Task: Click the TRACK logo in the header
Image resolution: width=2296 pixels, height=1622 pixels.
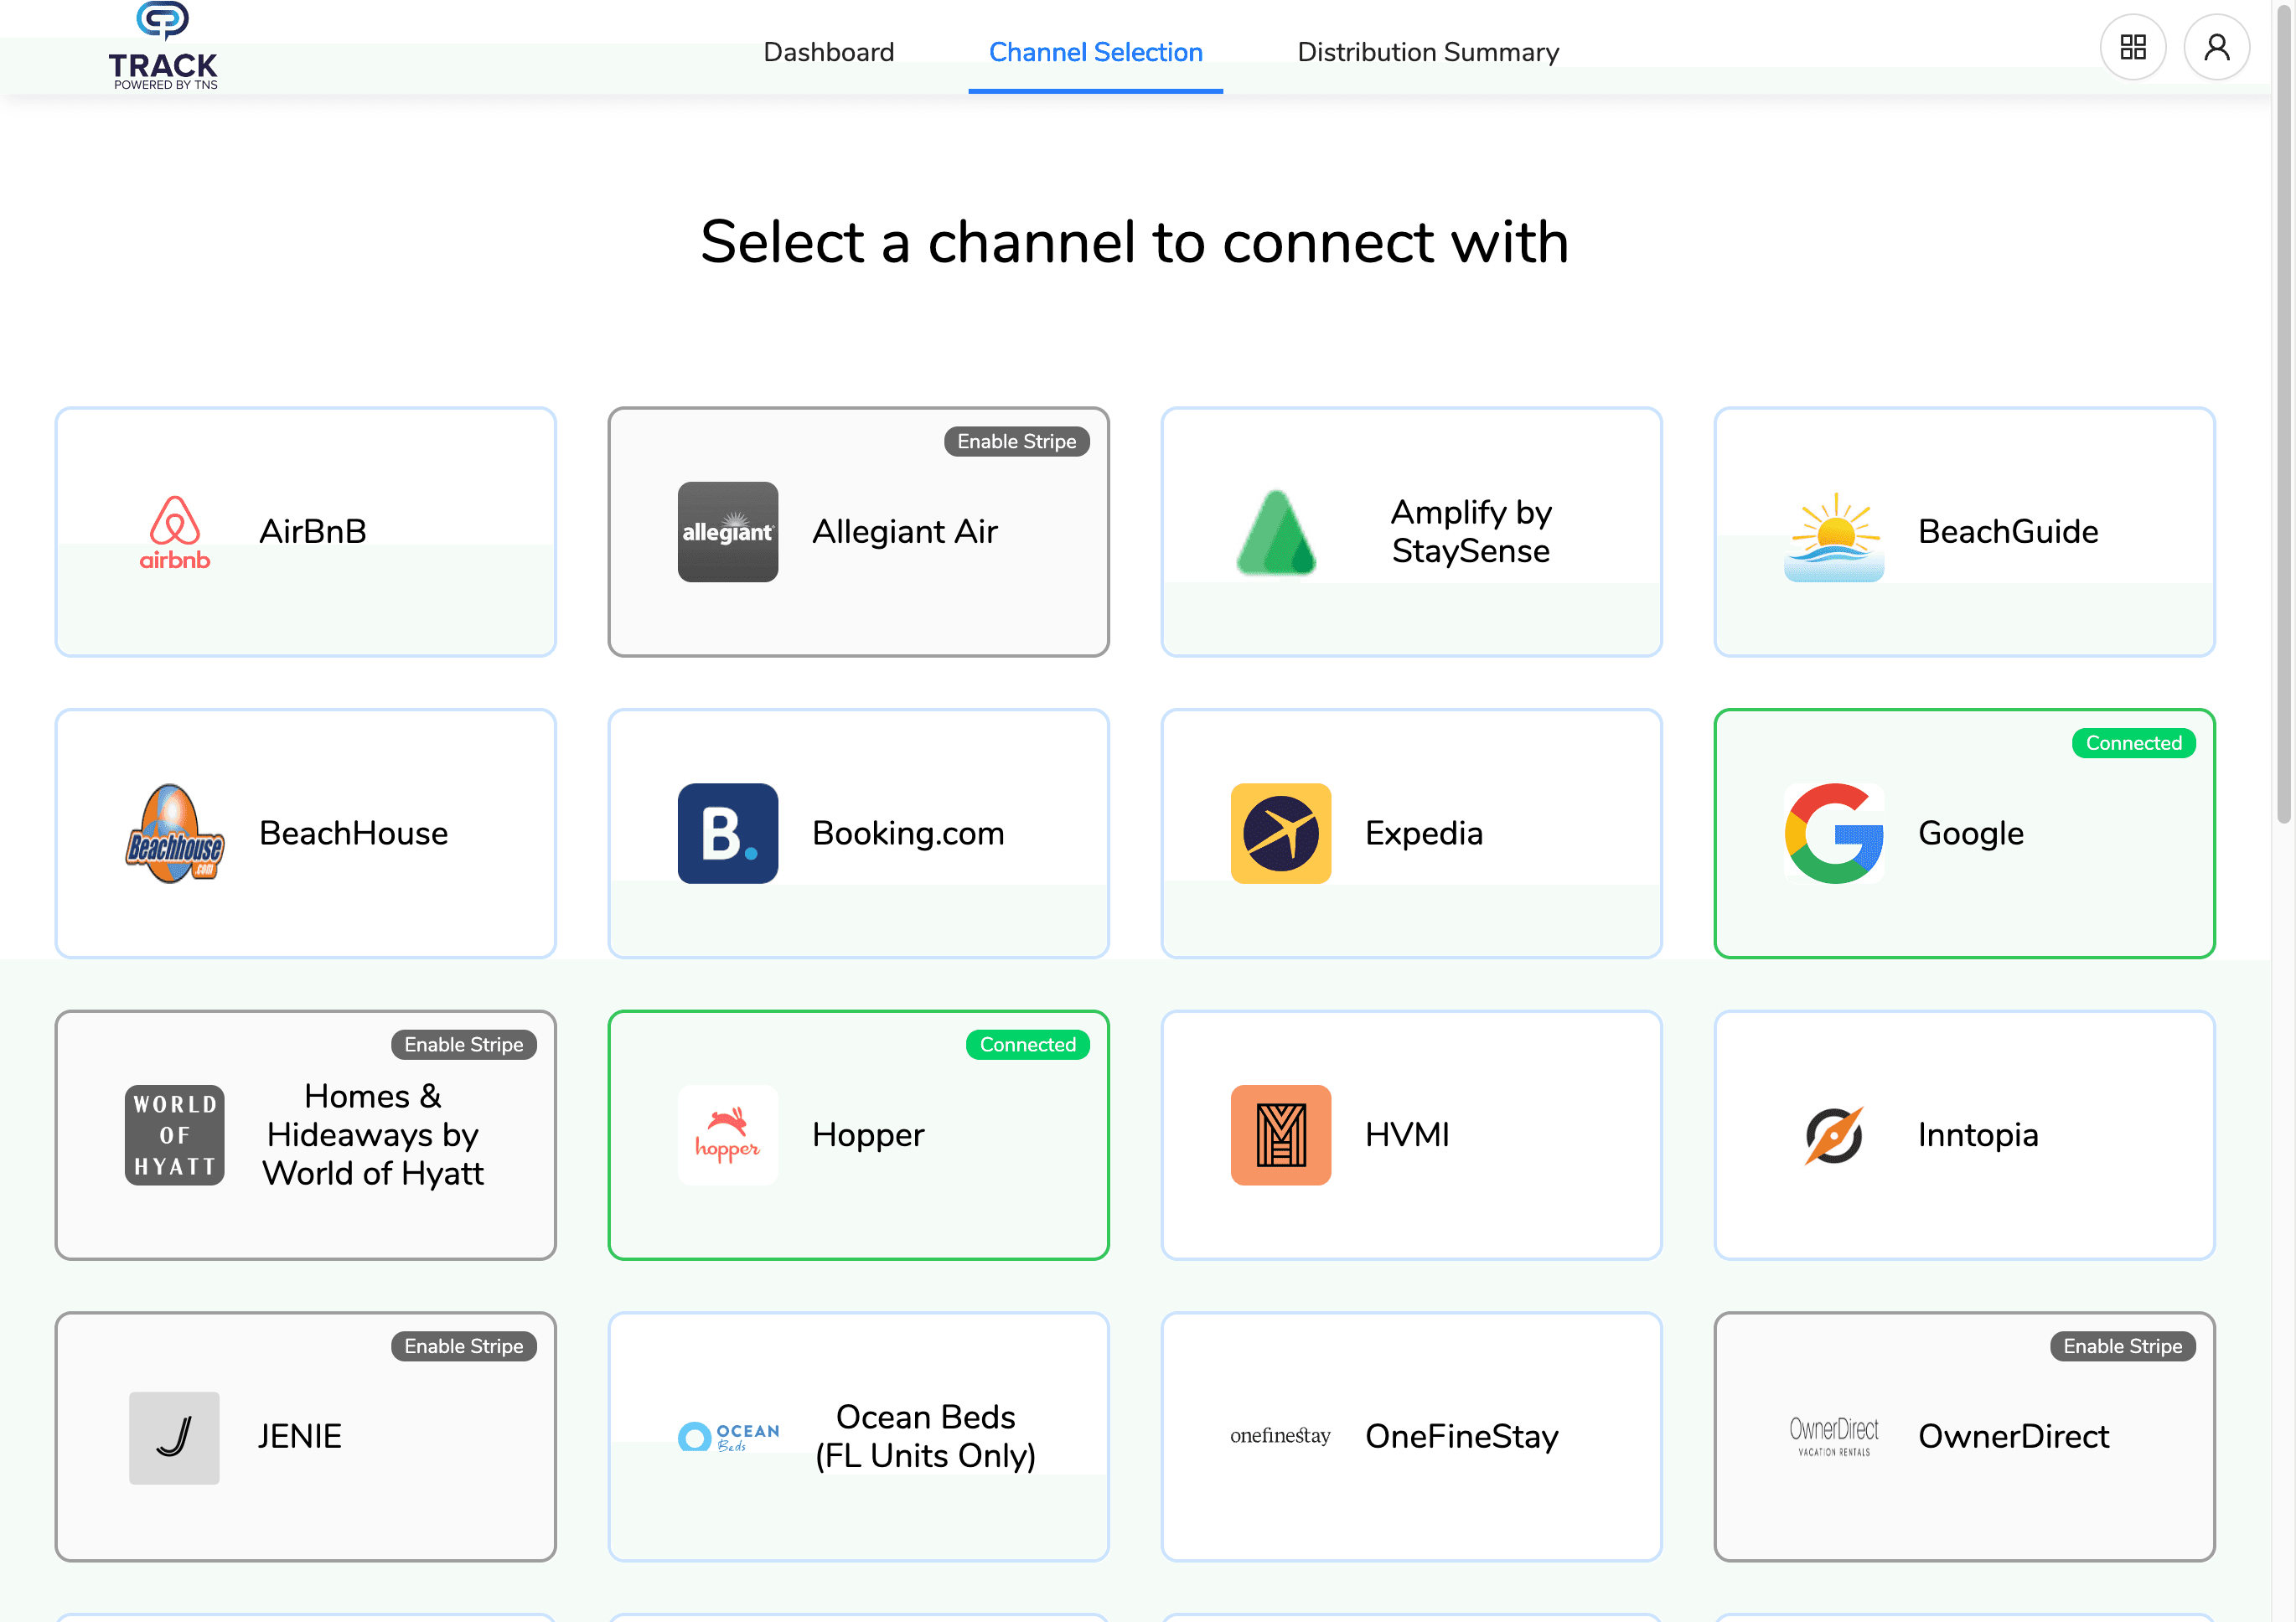Action: click(x=163, y=46)
